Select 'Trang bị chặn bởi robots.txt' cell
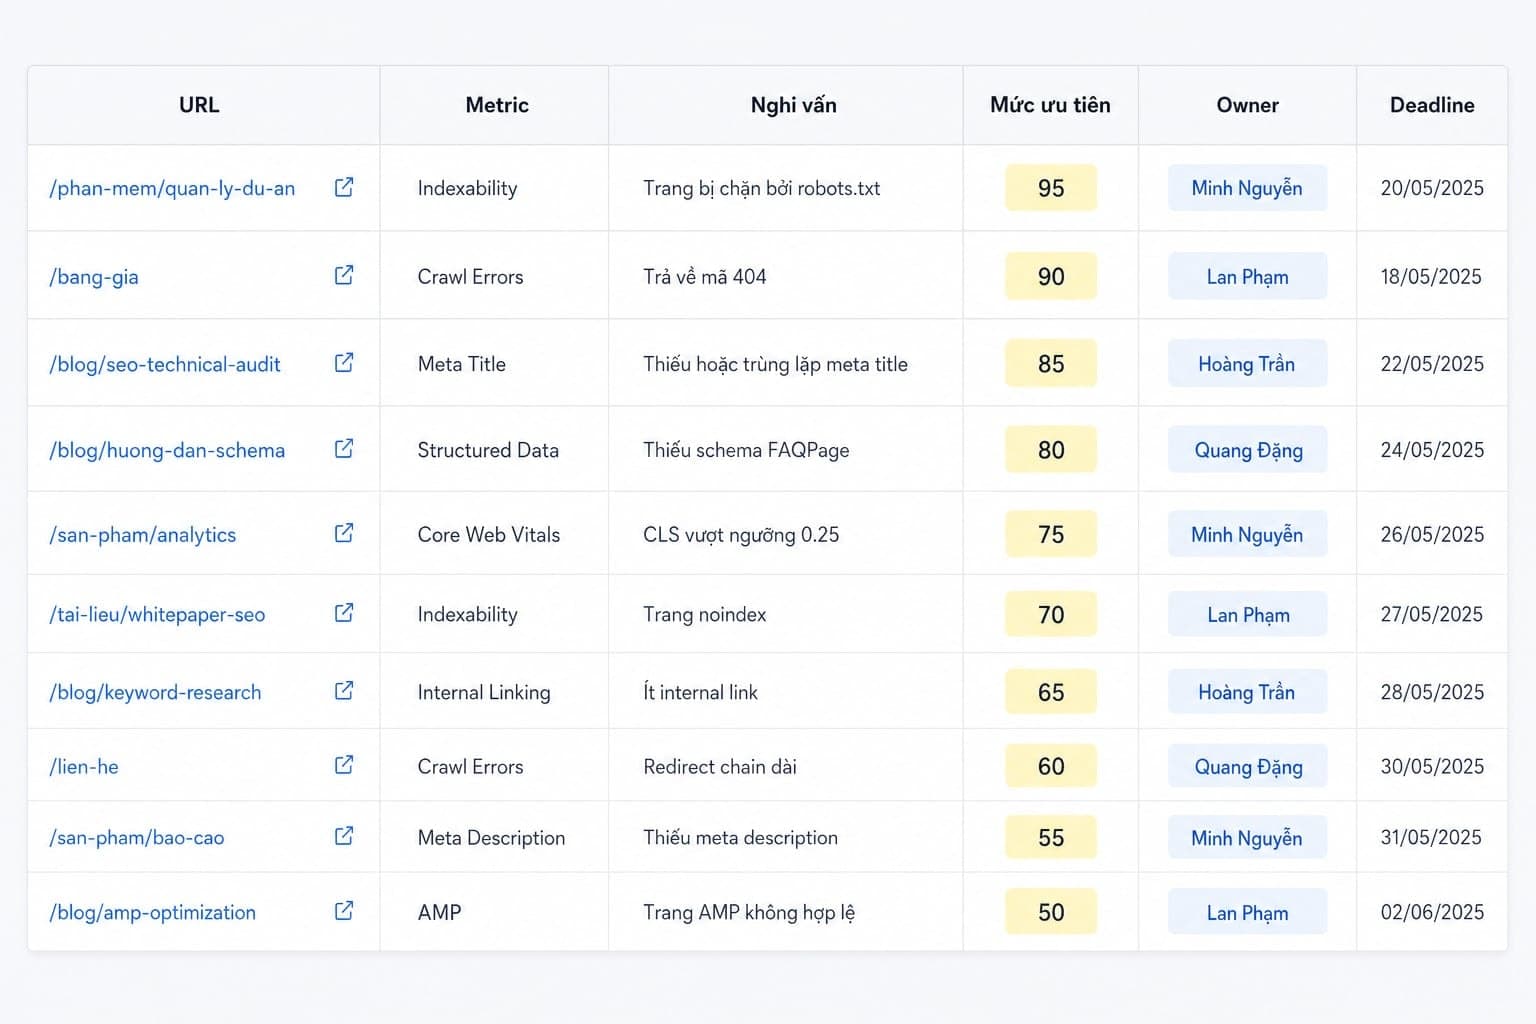Image resolution: width=1536 pixels, height=1024 pixels. point(786,188)
